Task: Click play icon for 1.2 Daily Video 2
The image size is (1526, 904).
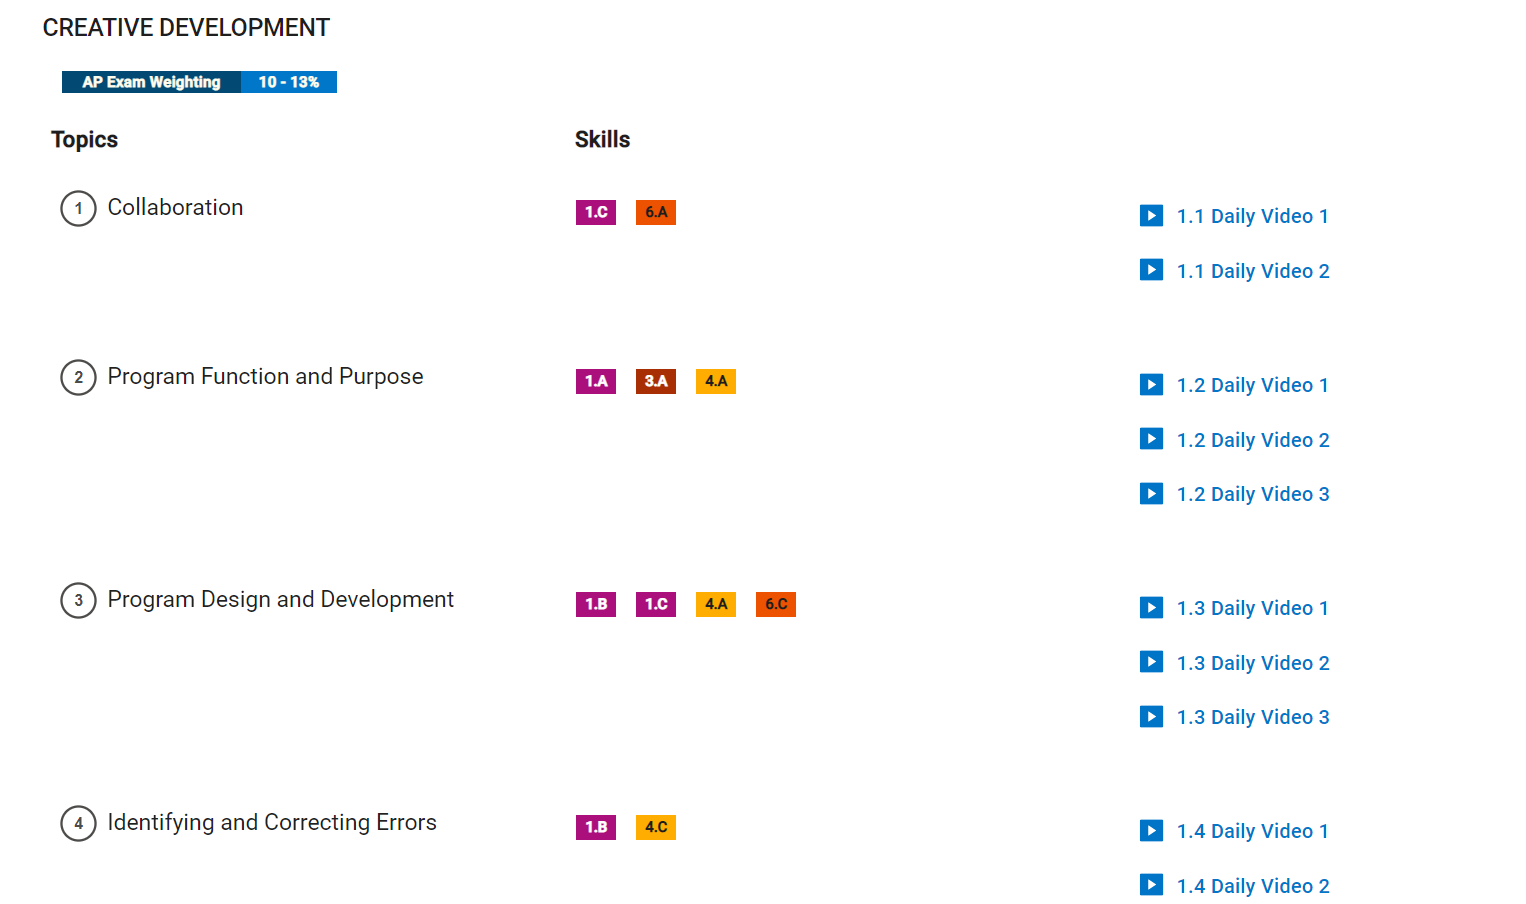Action: [1151, 439]
